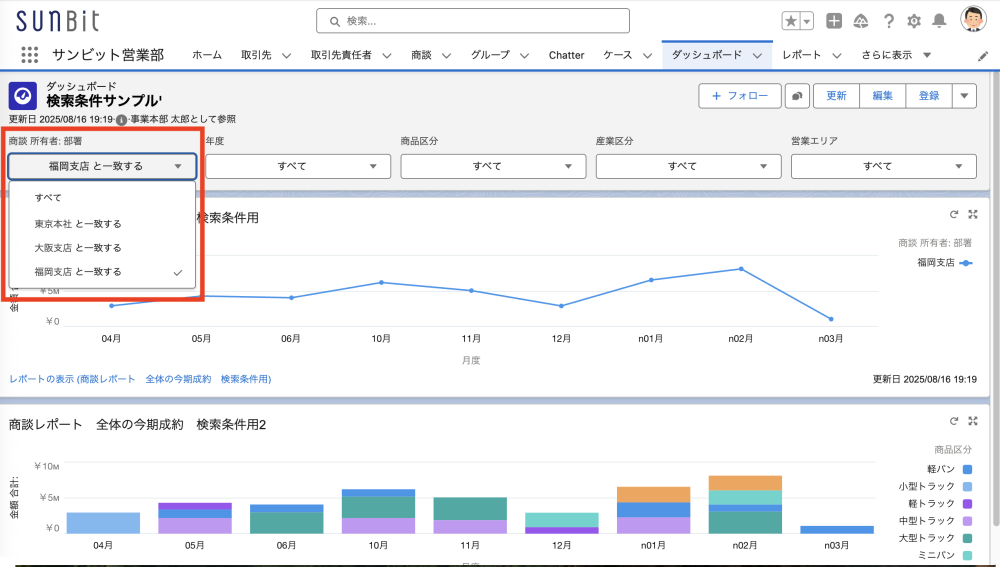
Task: Open the 営業エリア filter dropdown
Action: pos(883,166)
